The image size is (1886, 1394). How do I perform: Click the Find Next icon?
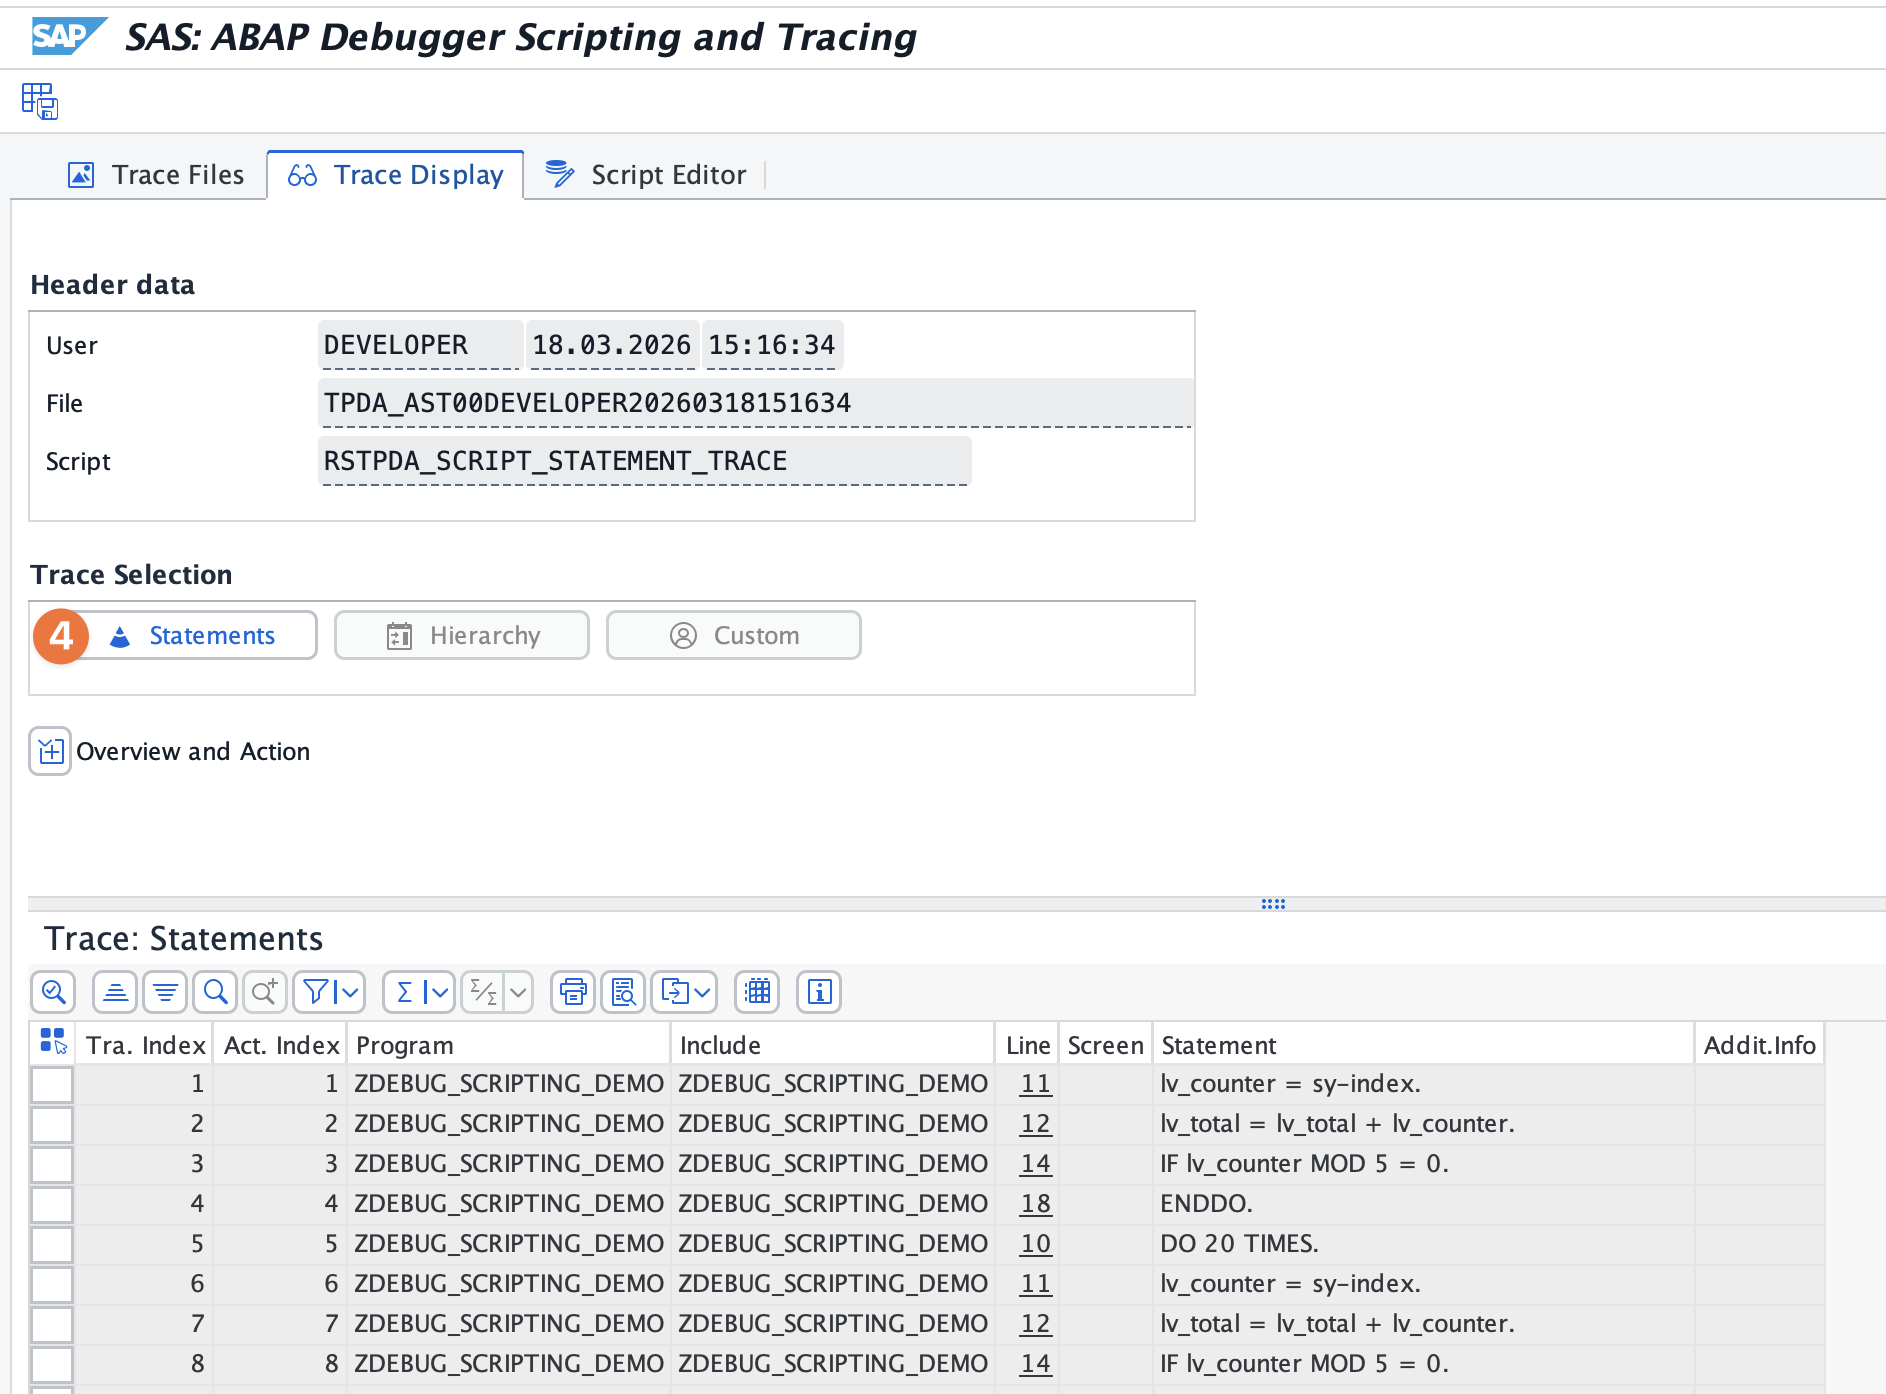tap(265, 992)
